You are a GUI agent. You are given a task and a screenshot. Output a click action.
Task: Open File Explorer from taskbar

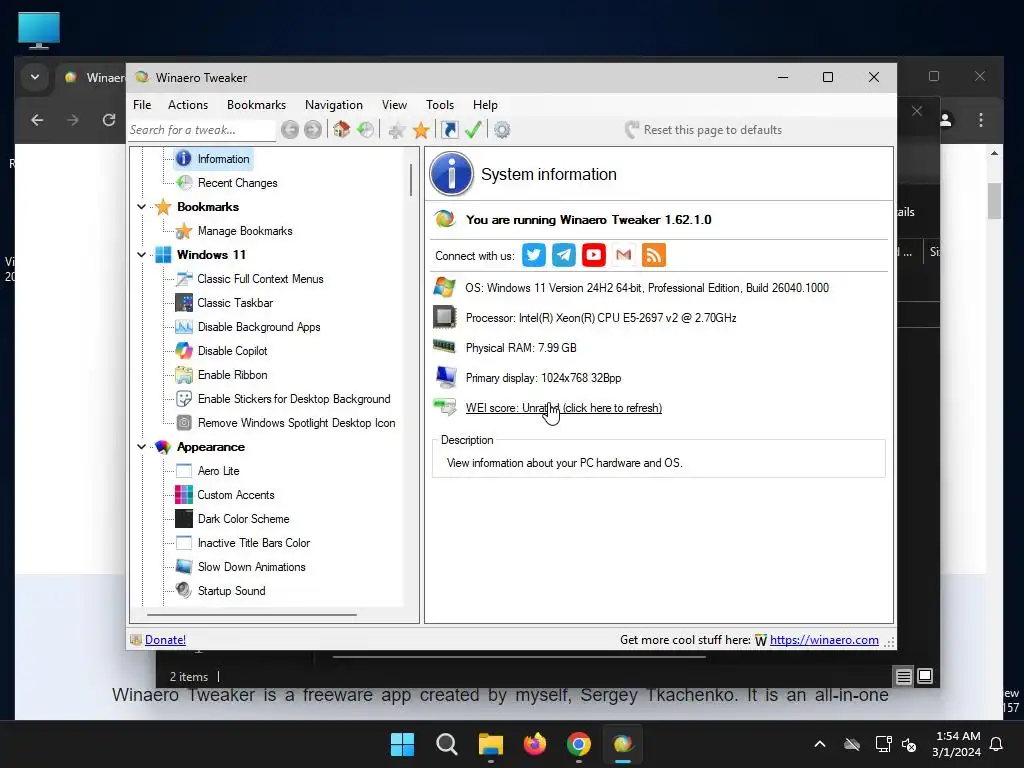(x=490, y=744)
